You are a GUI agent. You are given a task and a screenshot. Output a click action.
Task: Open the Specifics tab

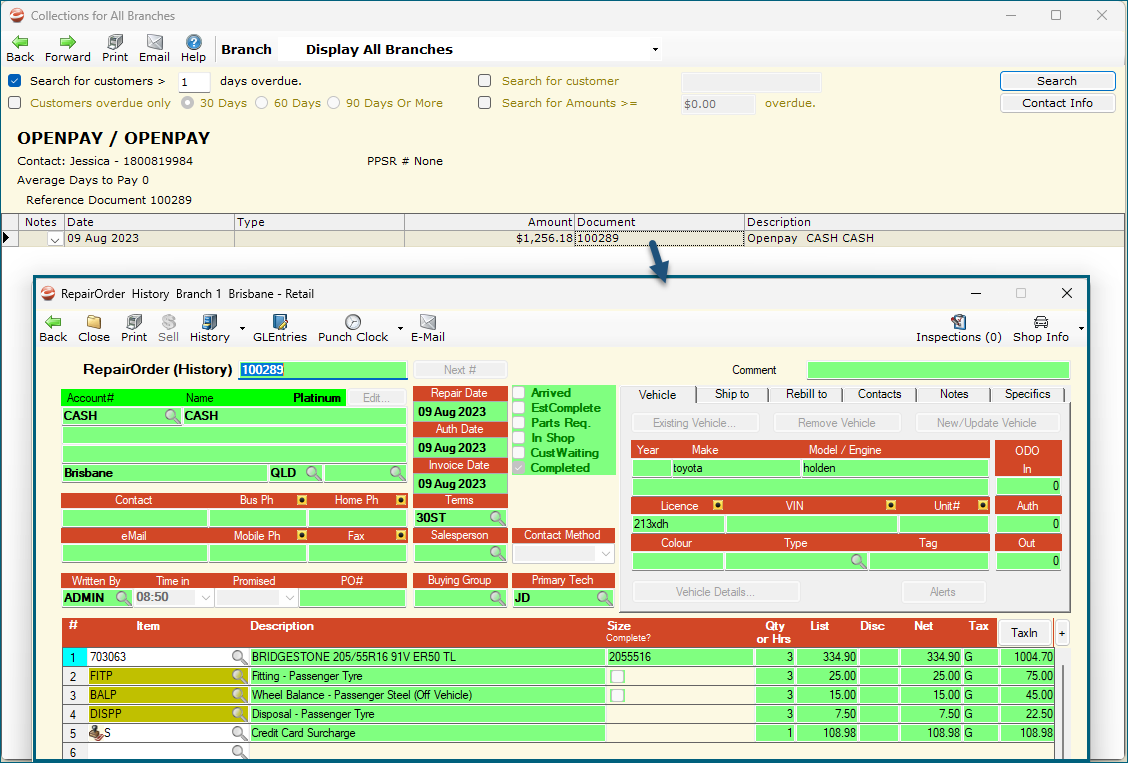point(1027,394)
